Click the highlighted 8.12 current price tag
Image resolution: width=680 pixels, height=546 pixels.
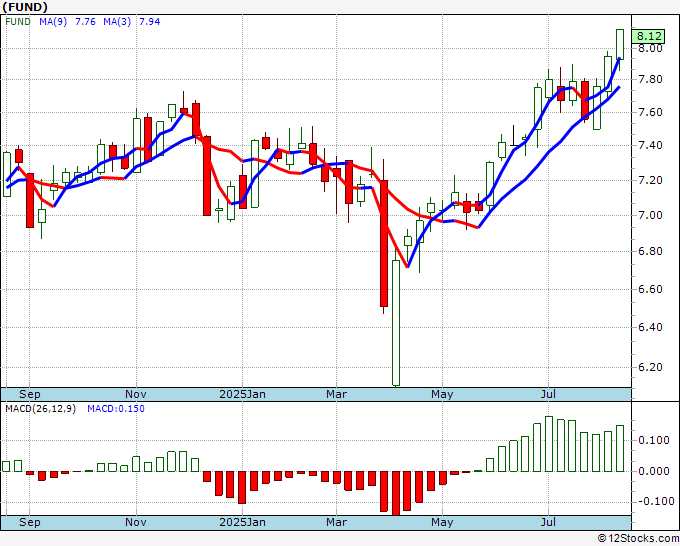point(649,36)
